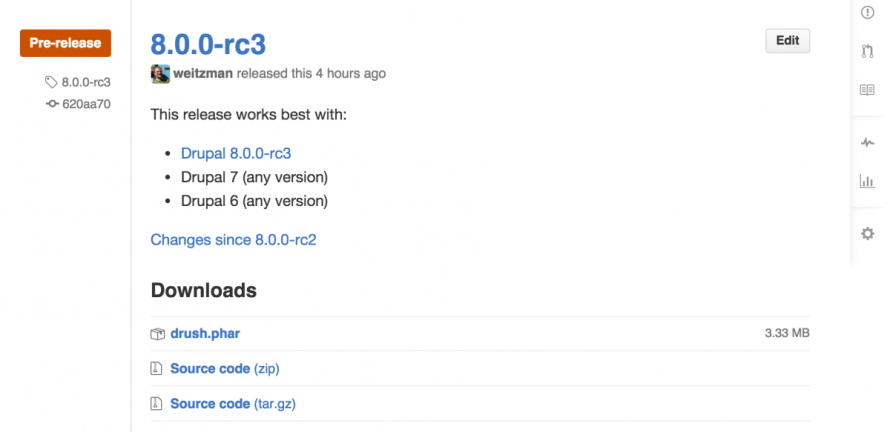Open the Graphs bar chart icon
This screenshot has height=432, width=890.
[867, 182]
